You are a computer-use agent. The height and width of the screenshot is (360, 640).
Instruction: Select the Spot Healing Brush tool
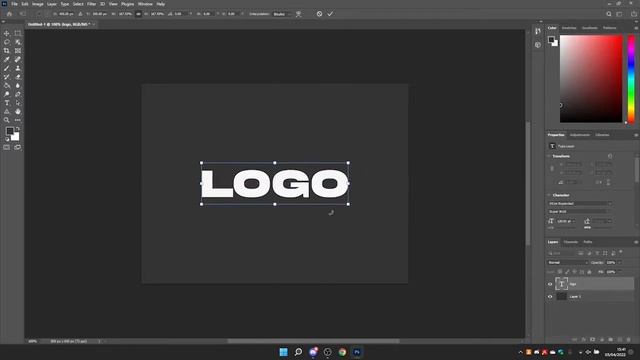18,60
